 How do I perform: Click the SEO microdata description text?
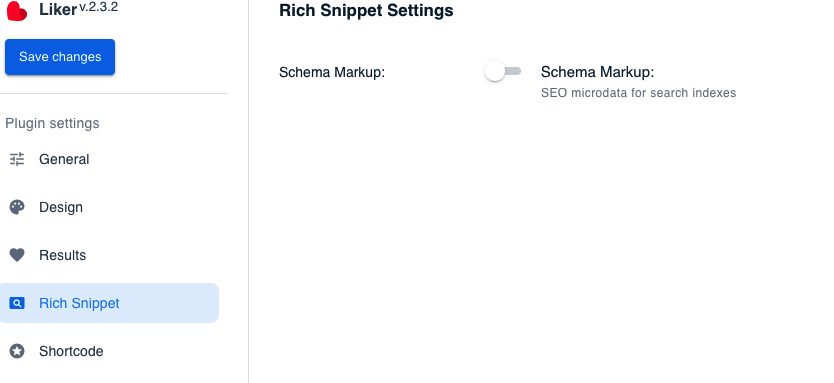pyautogui.click(x=638, y=93)
